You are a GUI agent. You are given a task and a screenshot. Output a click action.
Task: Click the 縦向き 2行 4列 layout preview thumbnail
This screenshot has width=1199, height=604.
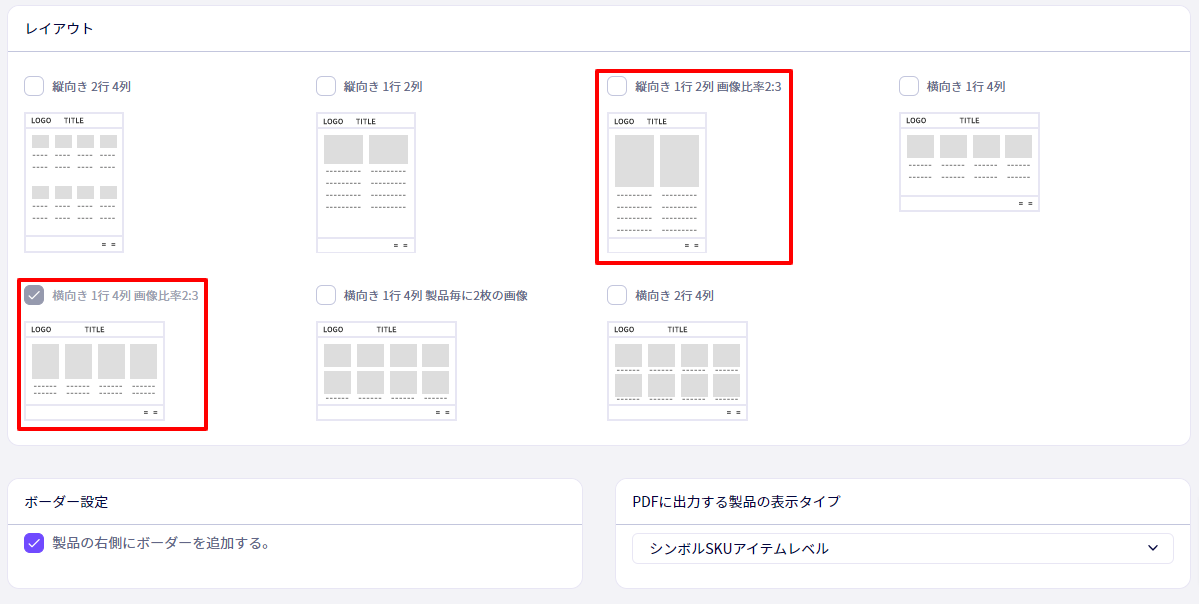point(74,182)
